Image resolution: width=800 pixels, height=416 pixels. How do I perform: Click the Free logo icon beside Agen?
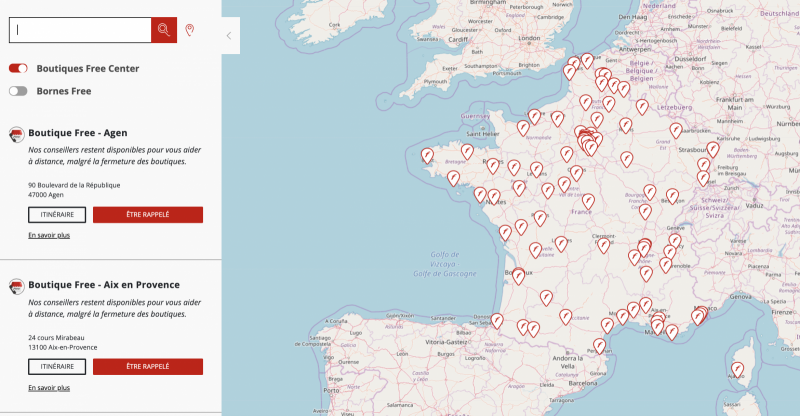point(16,134)
